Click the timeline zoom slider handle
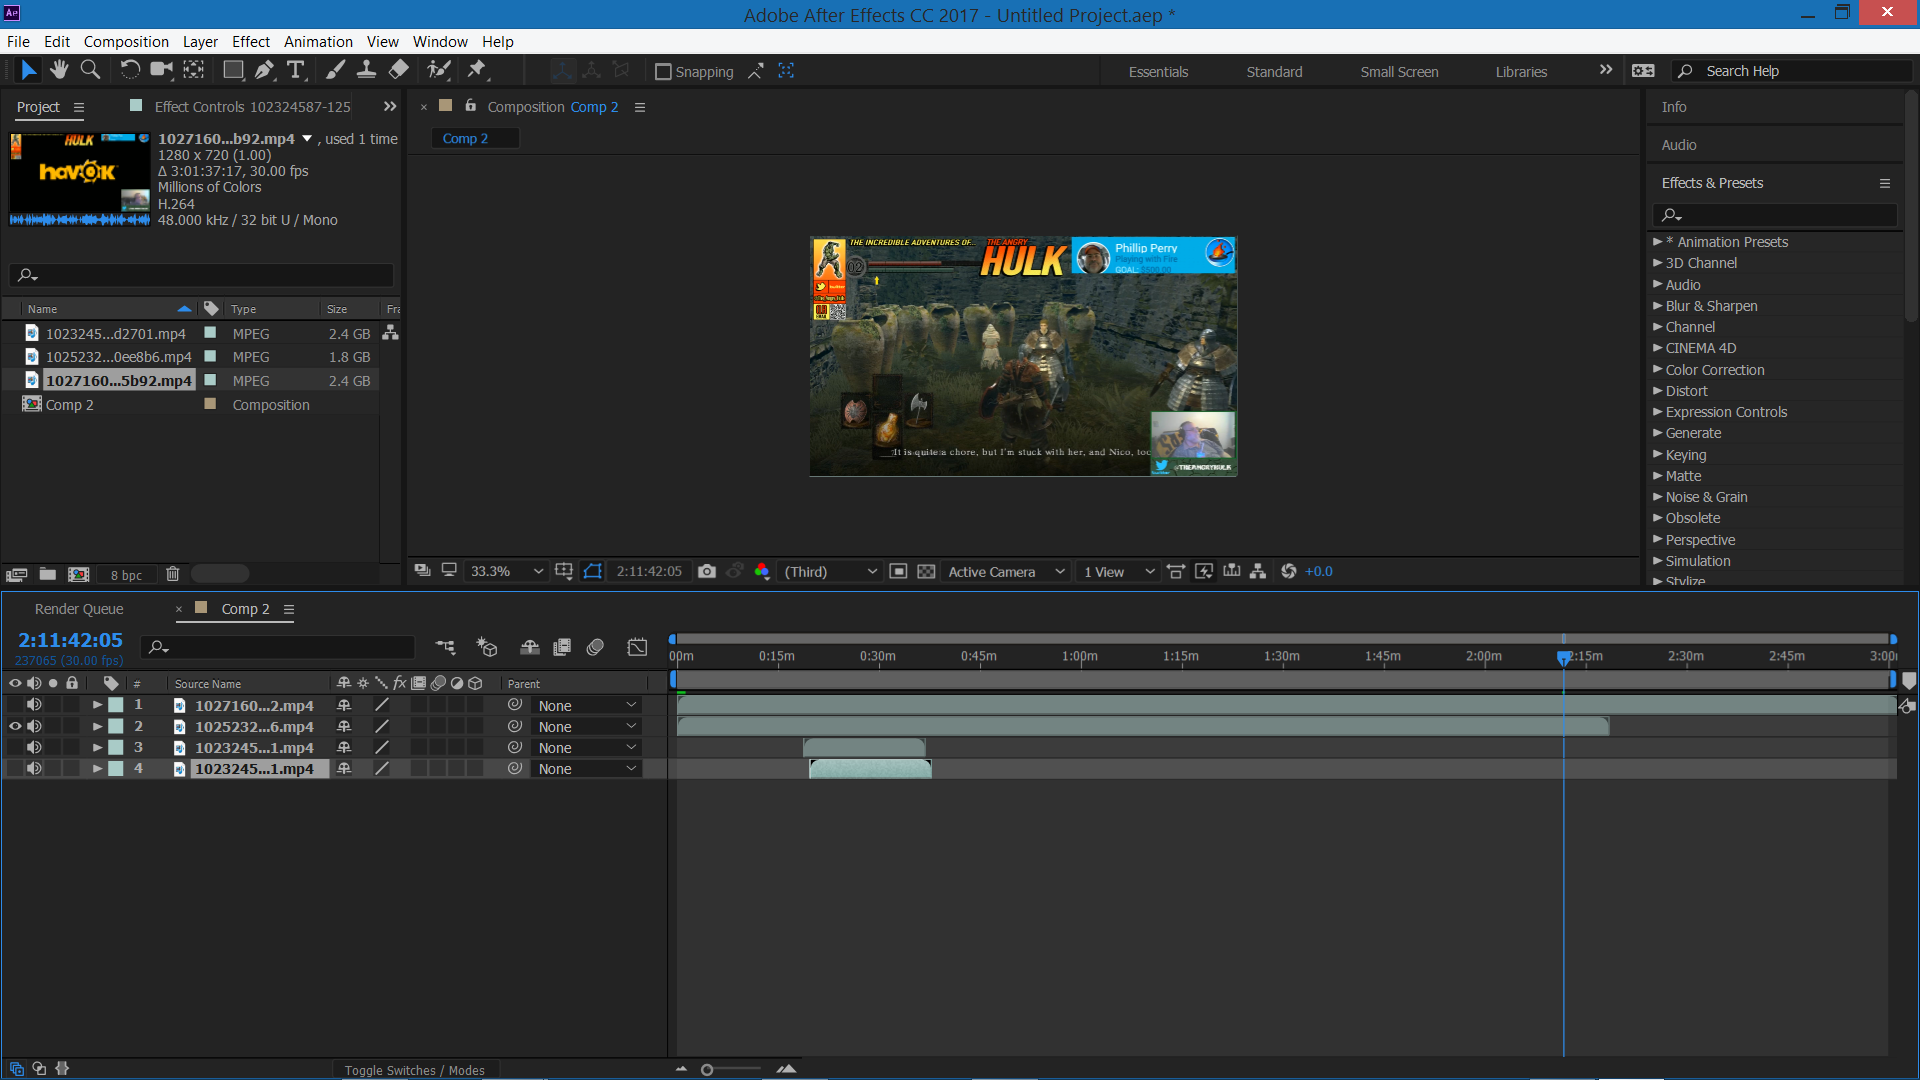 [x=707, y=1070]
